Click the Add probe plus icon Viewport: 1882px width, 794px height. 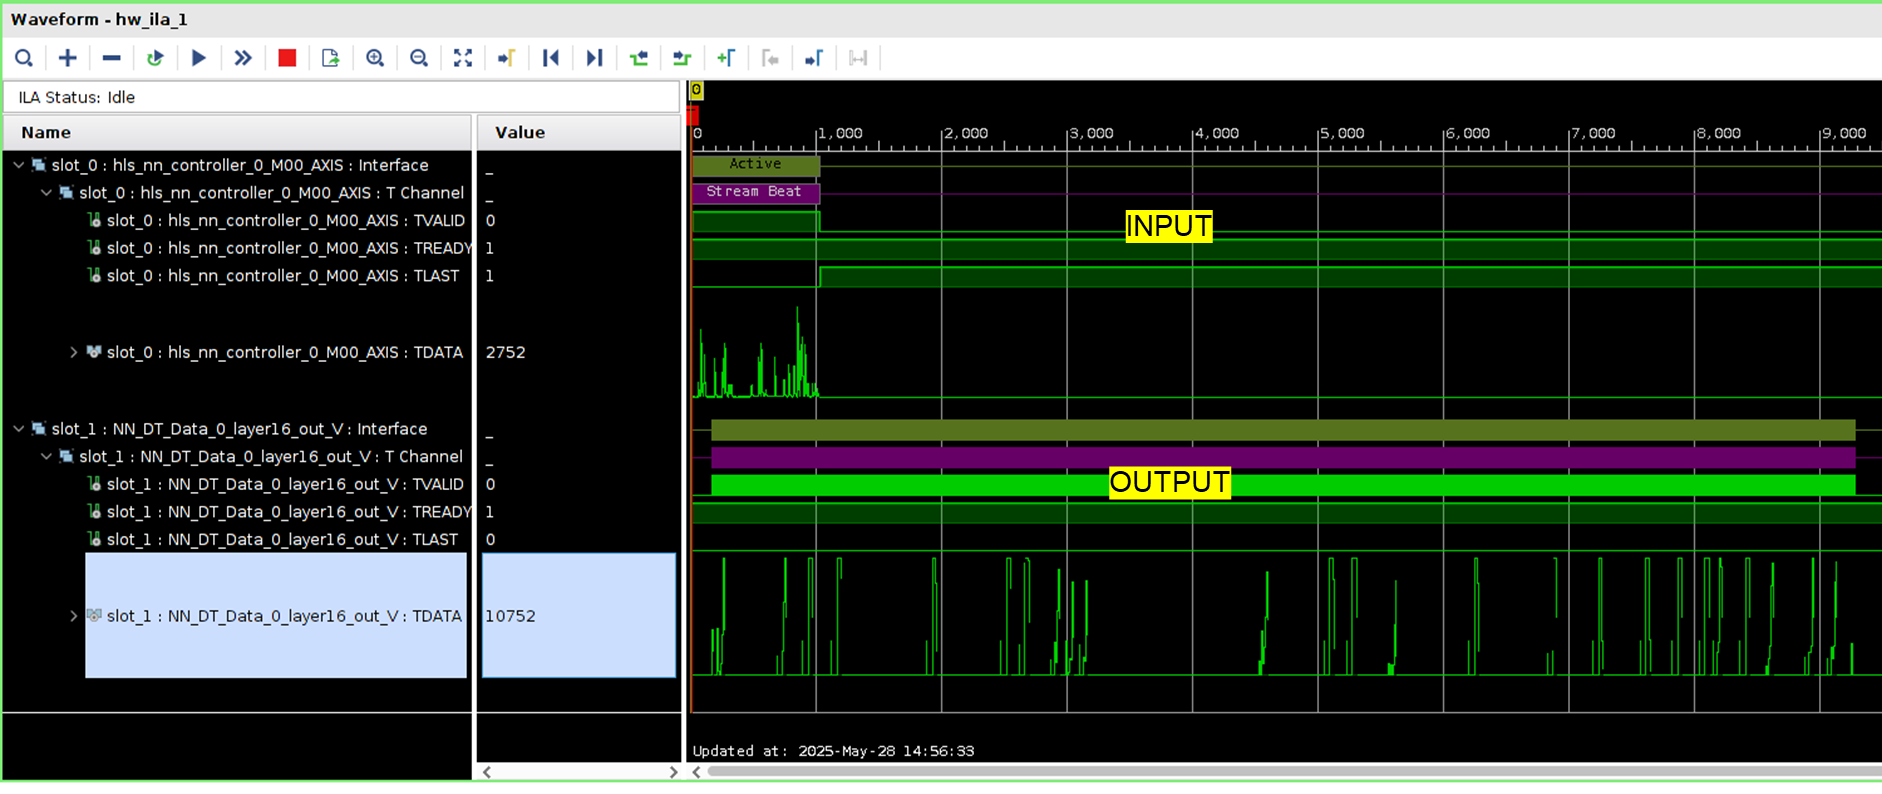[x=67, y=58]
